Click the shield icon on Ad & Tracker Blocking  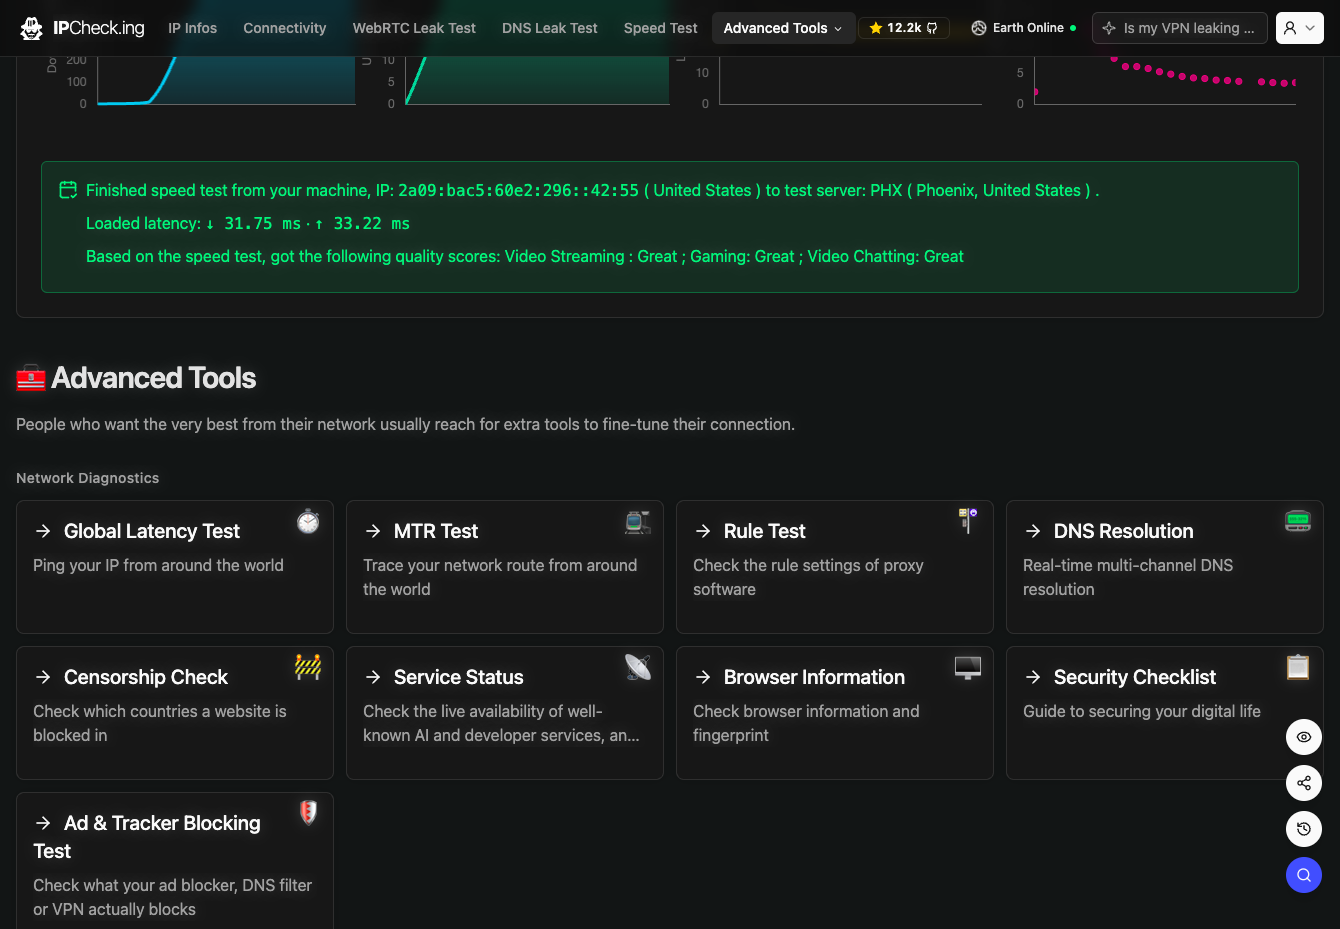tap(308, 812)
